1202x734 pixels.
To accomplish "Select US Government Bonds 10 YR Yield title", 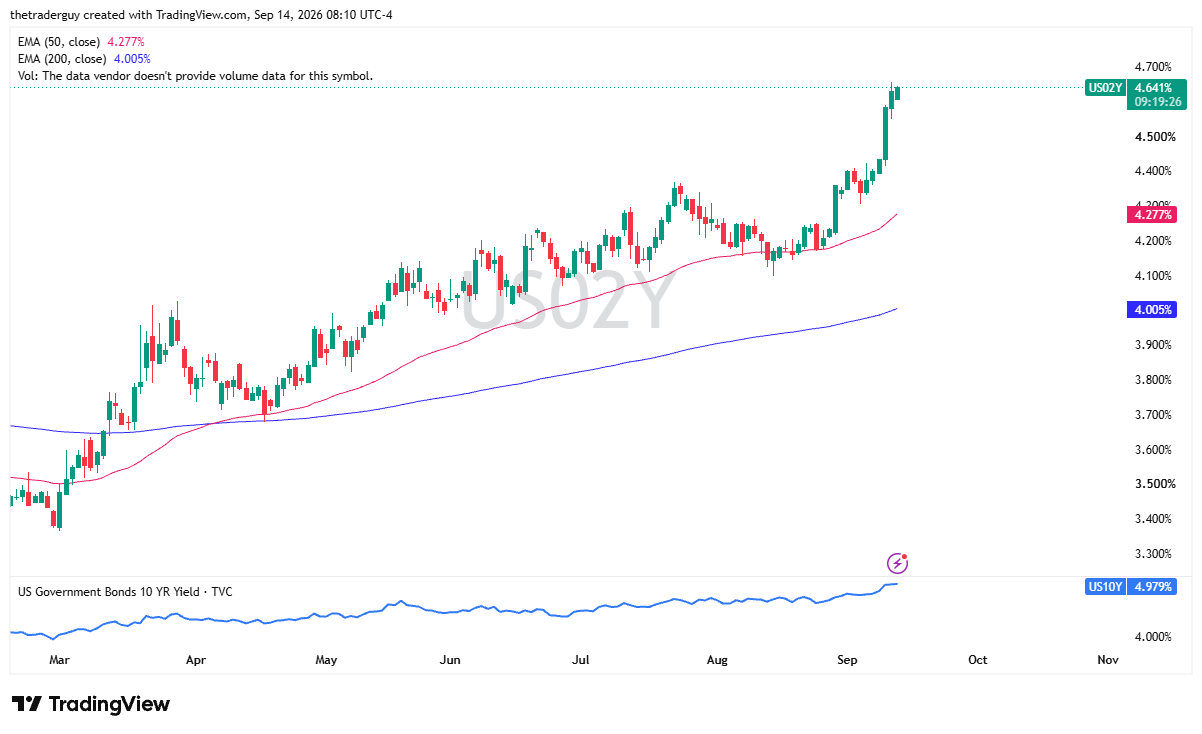I will pyautogui.click(x=125, y=592).
